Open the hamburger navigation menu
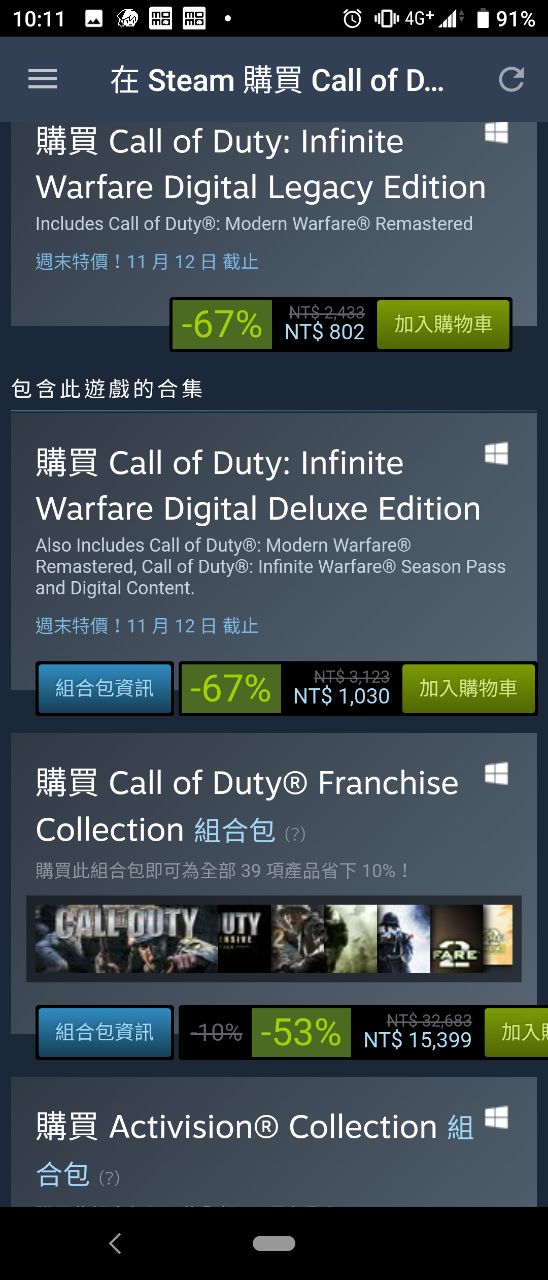The image size is (548, 1280). point(42,80)
